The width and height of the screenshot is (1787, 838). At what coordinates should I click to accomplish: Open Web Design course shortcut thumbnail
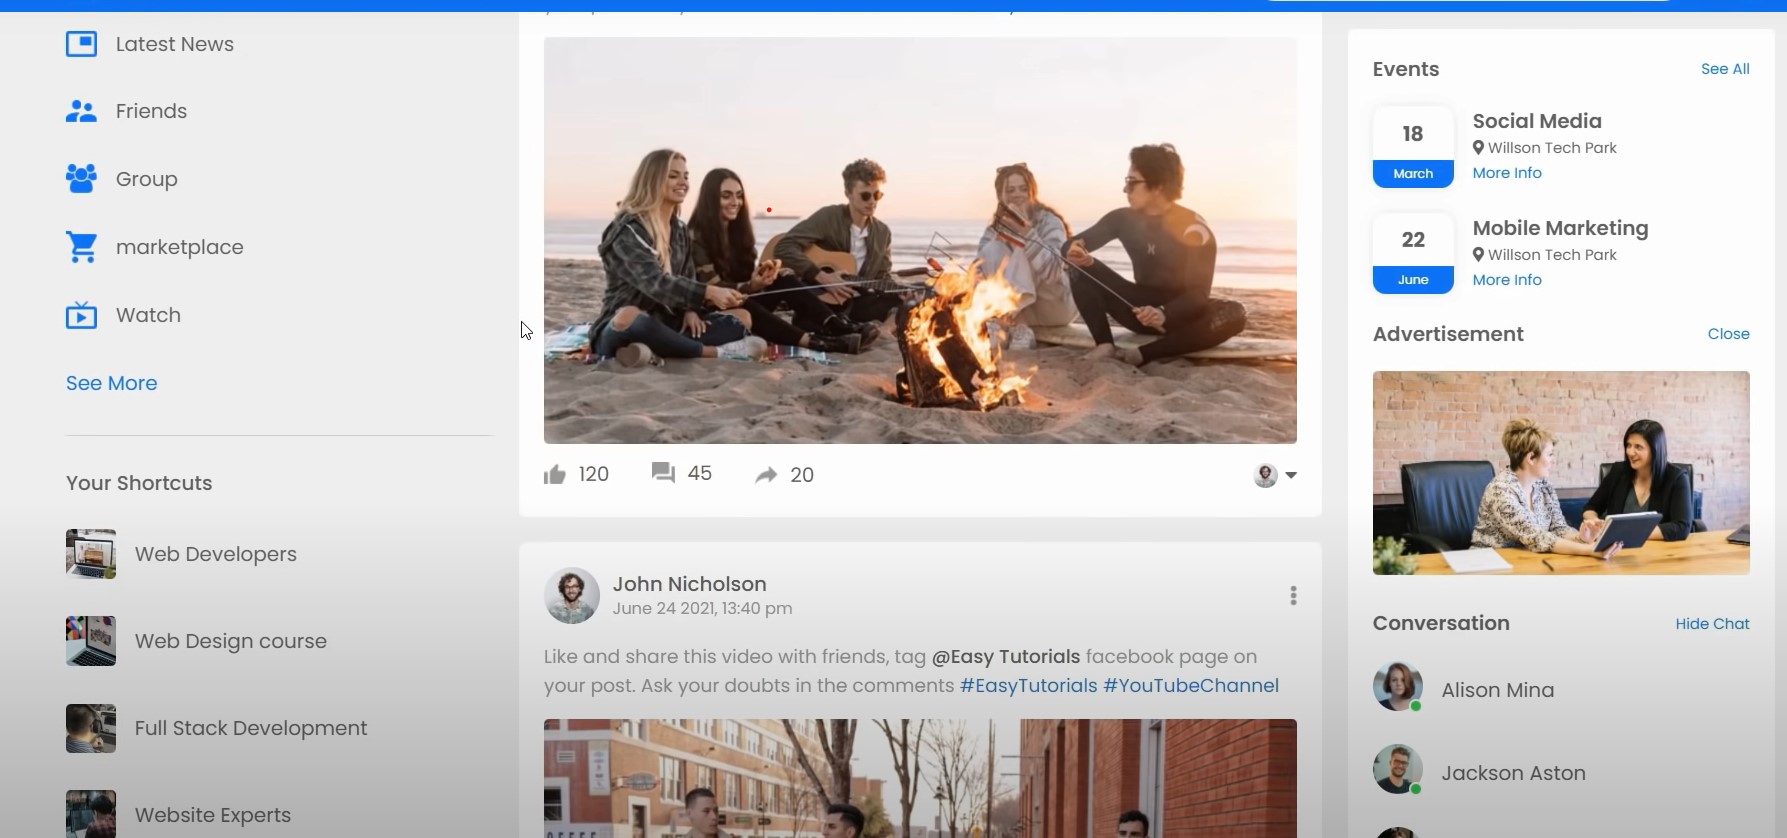click(91, 641)
